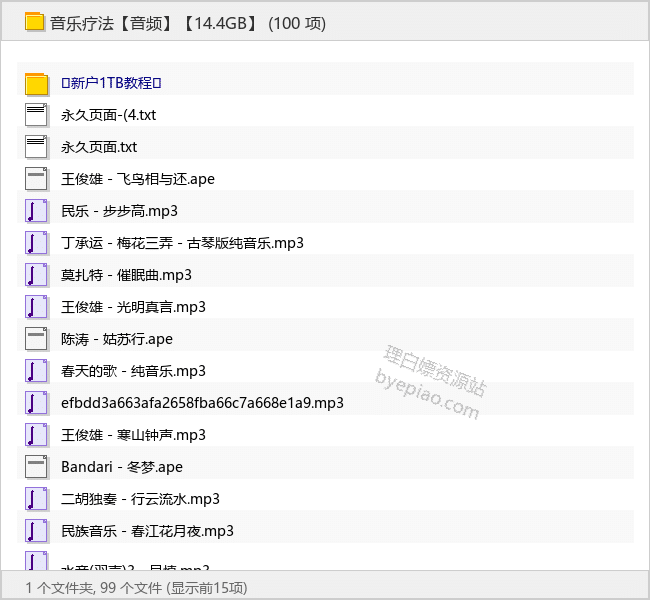Select 丁承运 - 梅花三弄 - 古琴版纯音乐.mp3
Viewport: 650px width, 600px height.
click(x=182, y=243)
